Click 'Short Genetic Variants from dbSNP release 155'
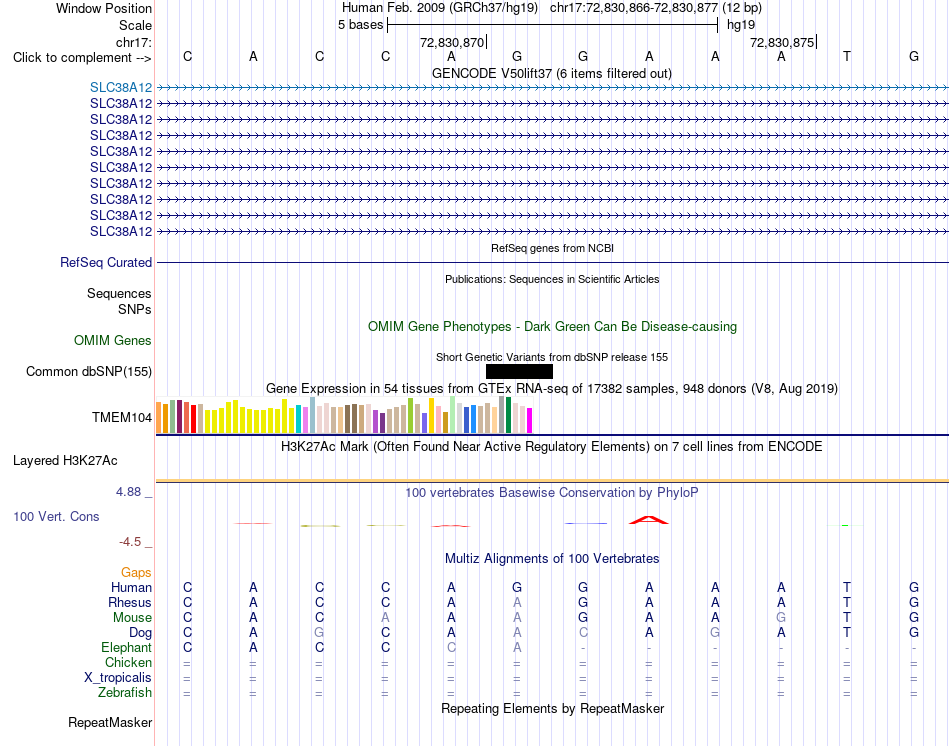This screenshot has width=950, height=746. [552, 358]
